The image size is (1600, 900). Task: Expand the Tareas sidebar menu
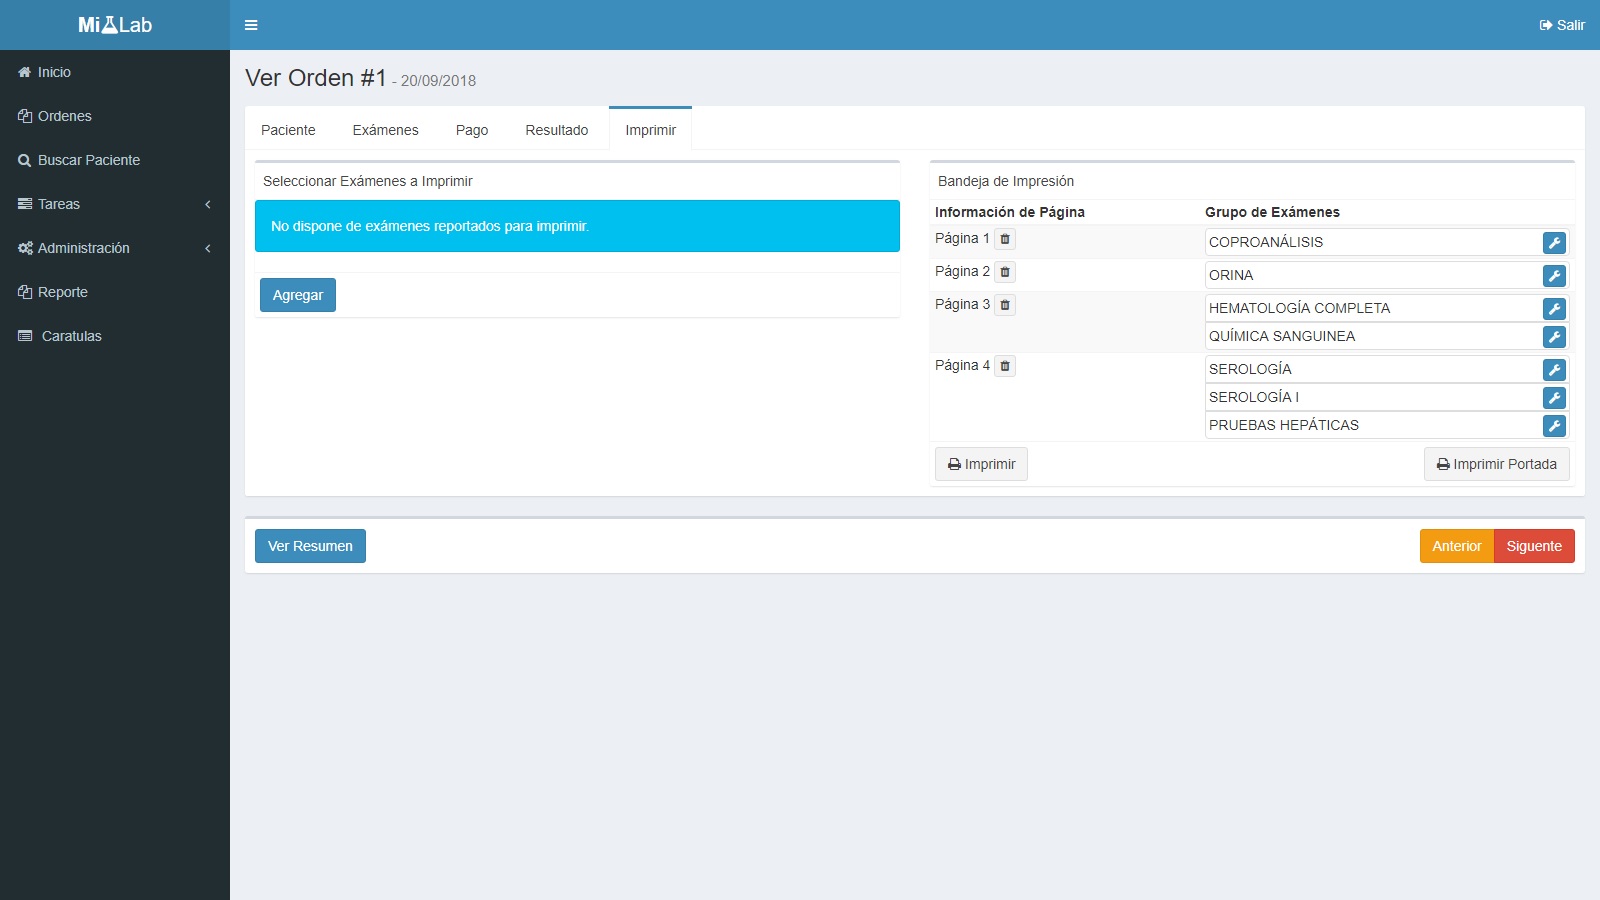115,204
